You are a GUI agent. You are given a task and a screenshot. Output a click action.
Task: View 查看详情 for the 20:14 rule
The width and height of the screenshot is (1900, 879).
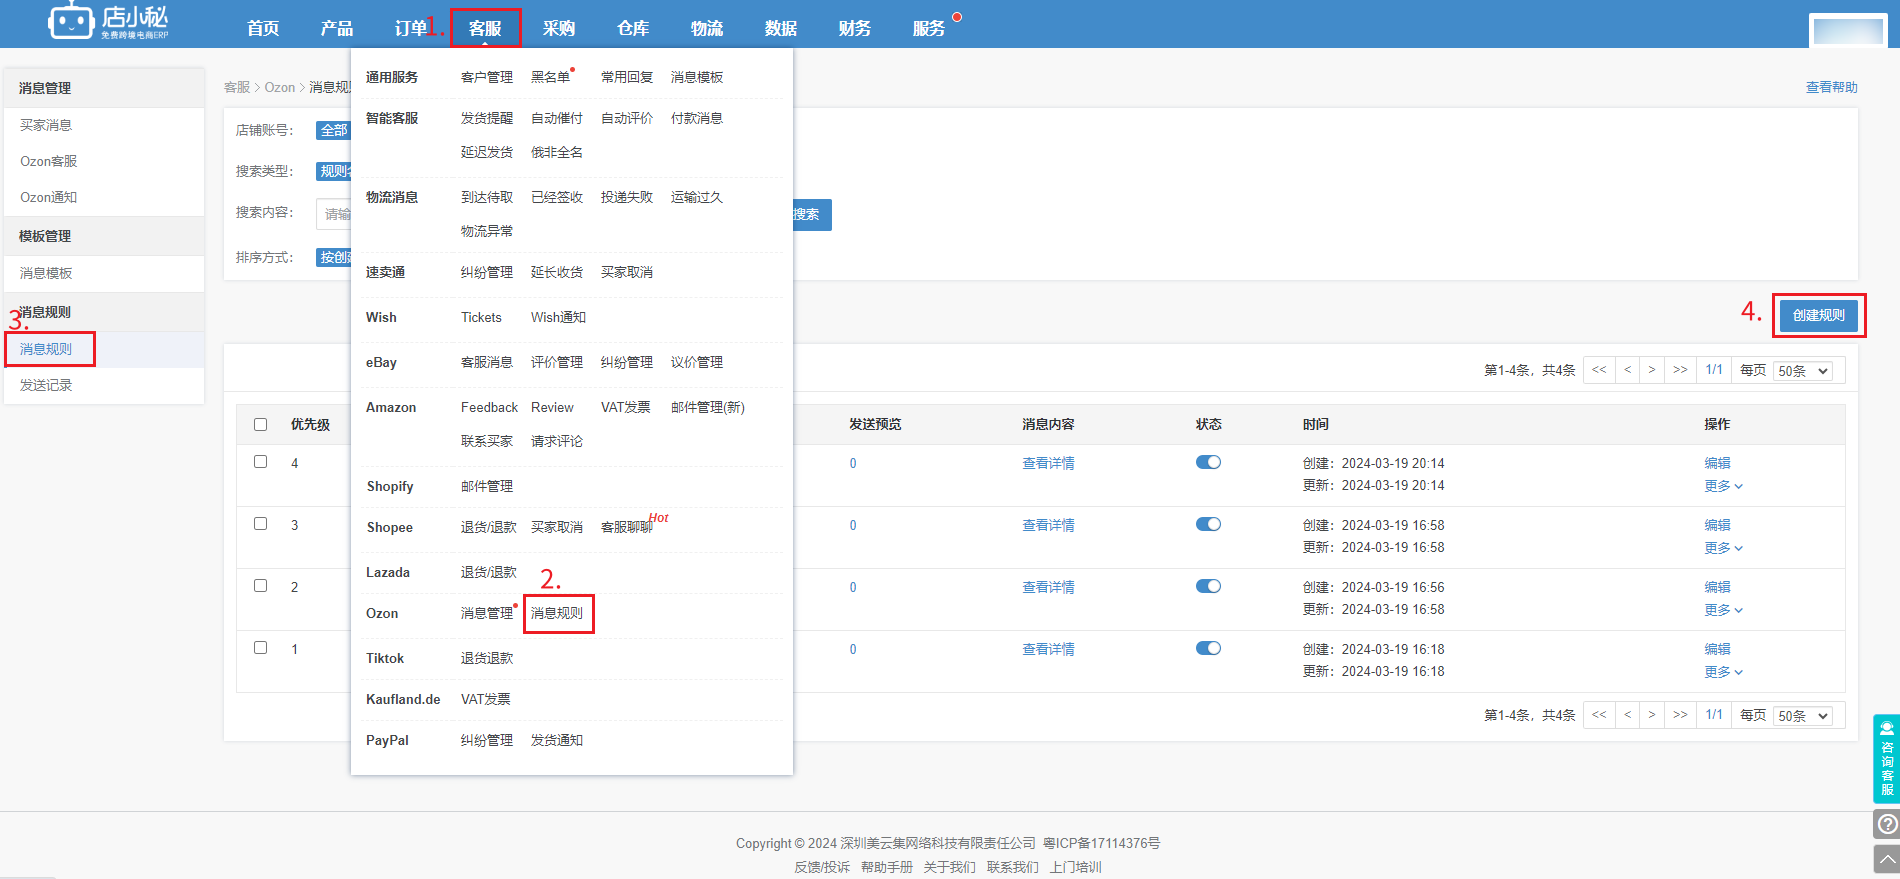(1048, 463)
